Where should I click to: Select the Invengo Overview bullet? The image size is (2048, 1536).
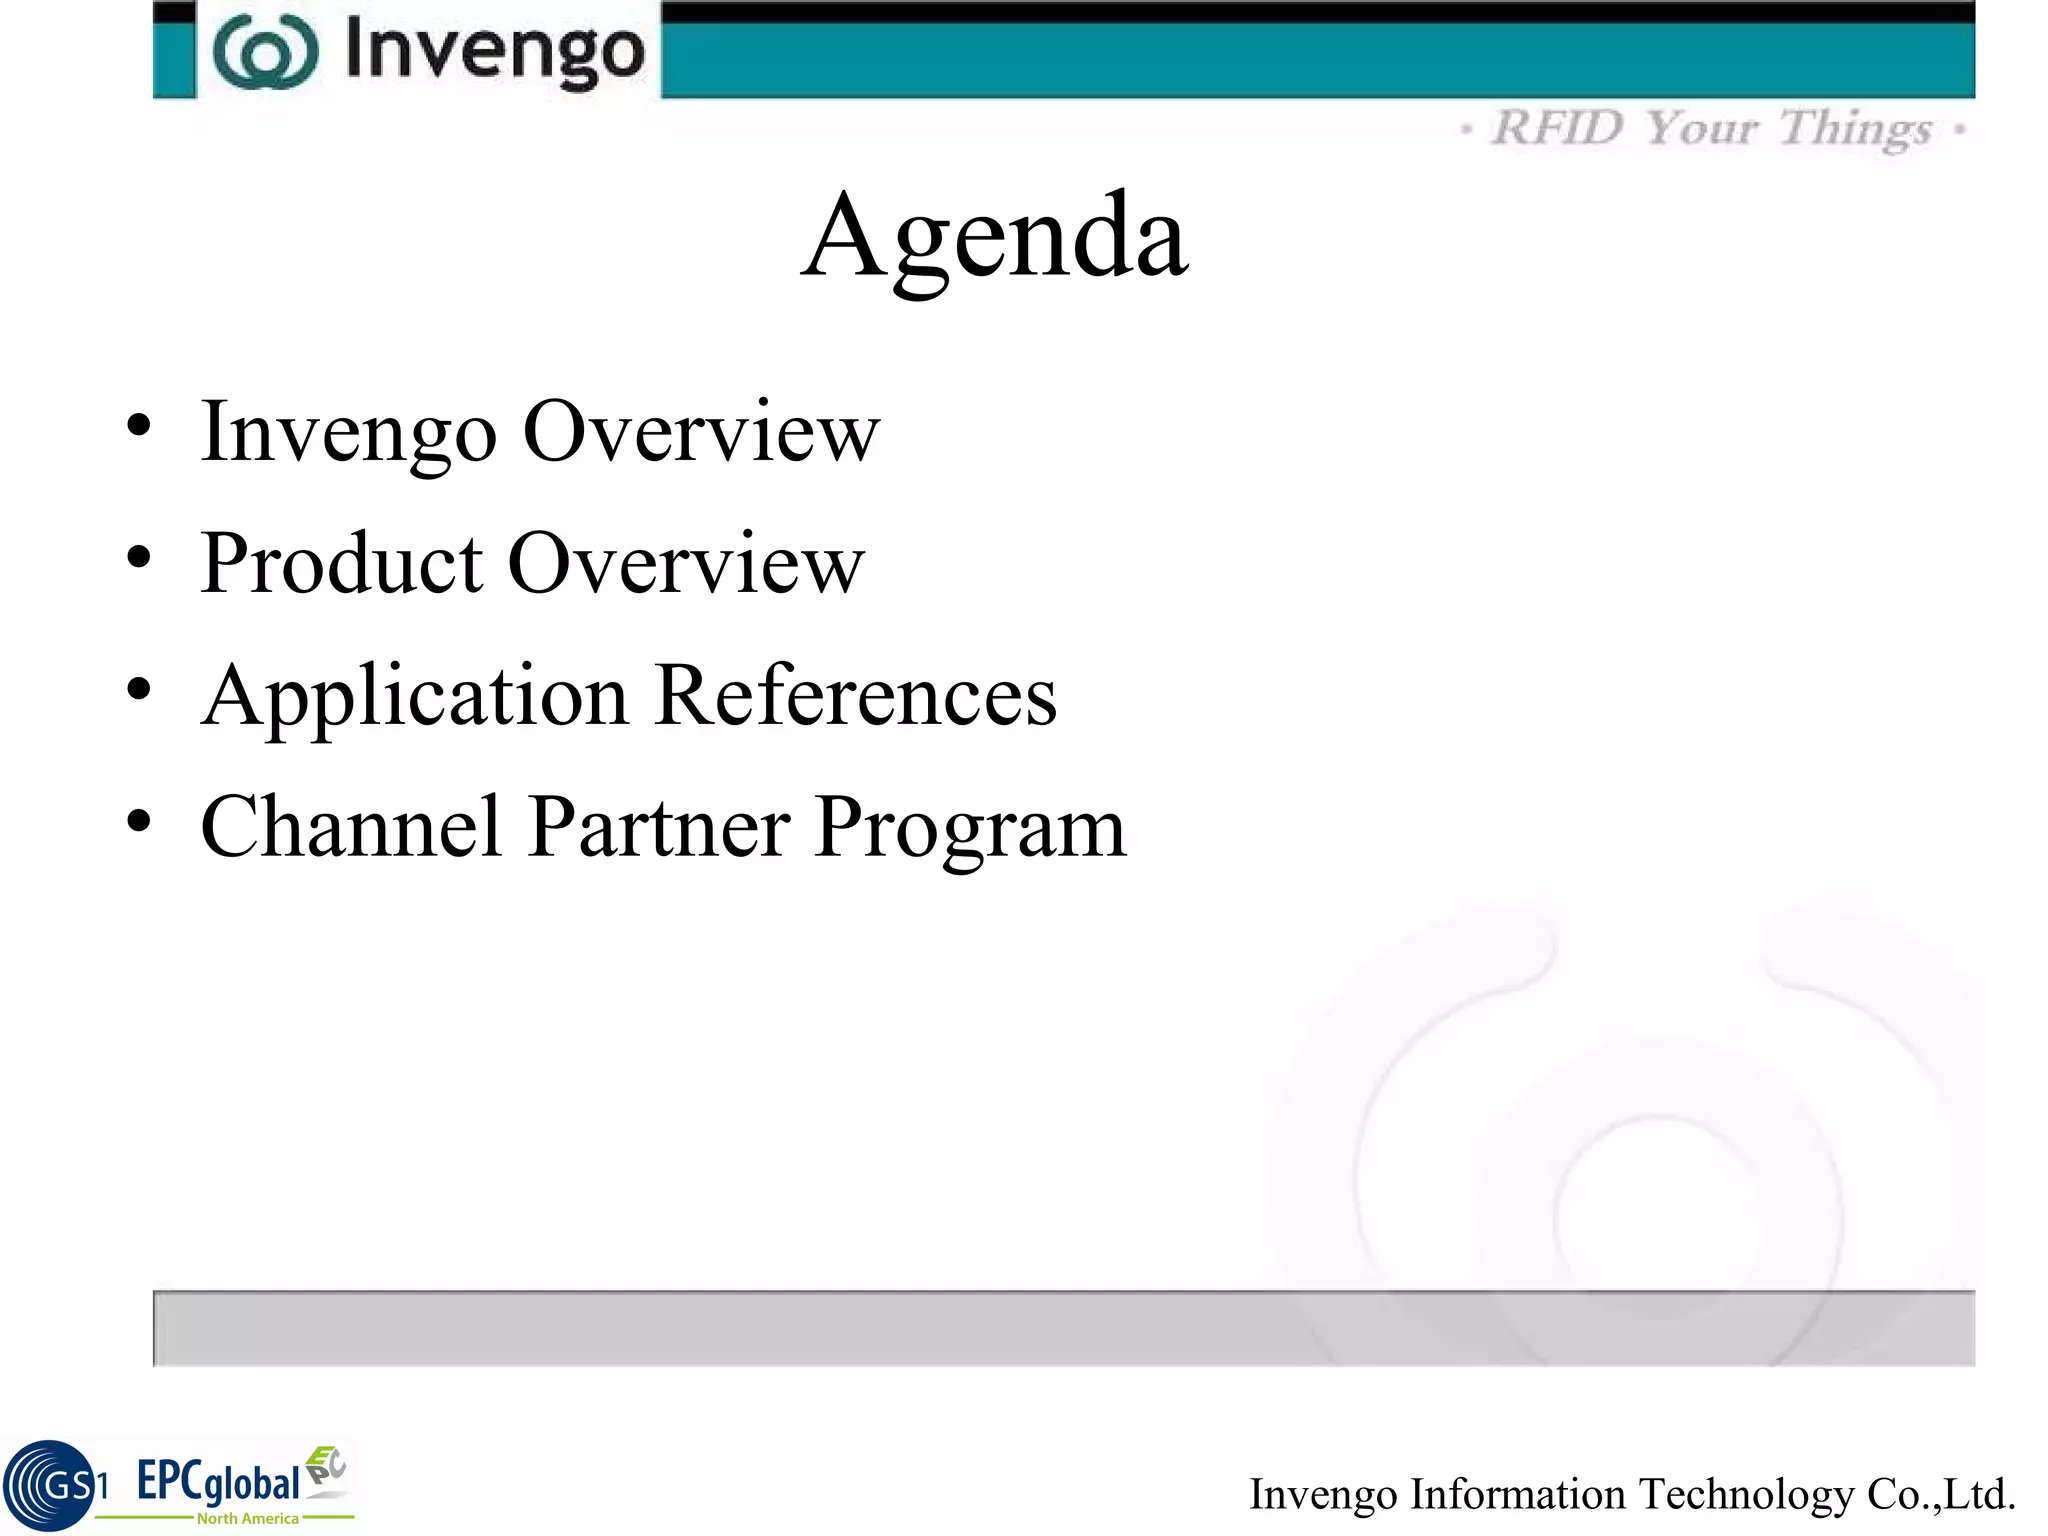(x=540, y=431)
